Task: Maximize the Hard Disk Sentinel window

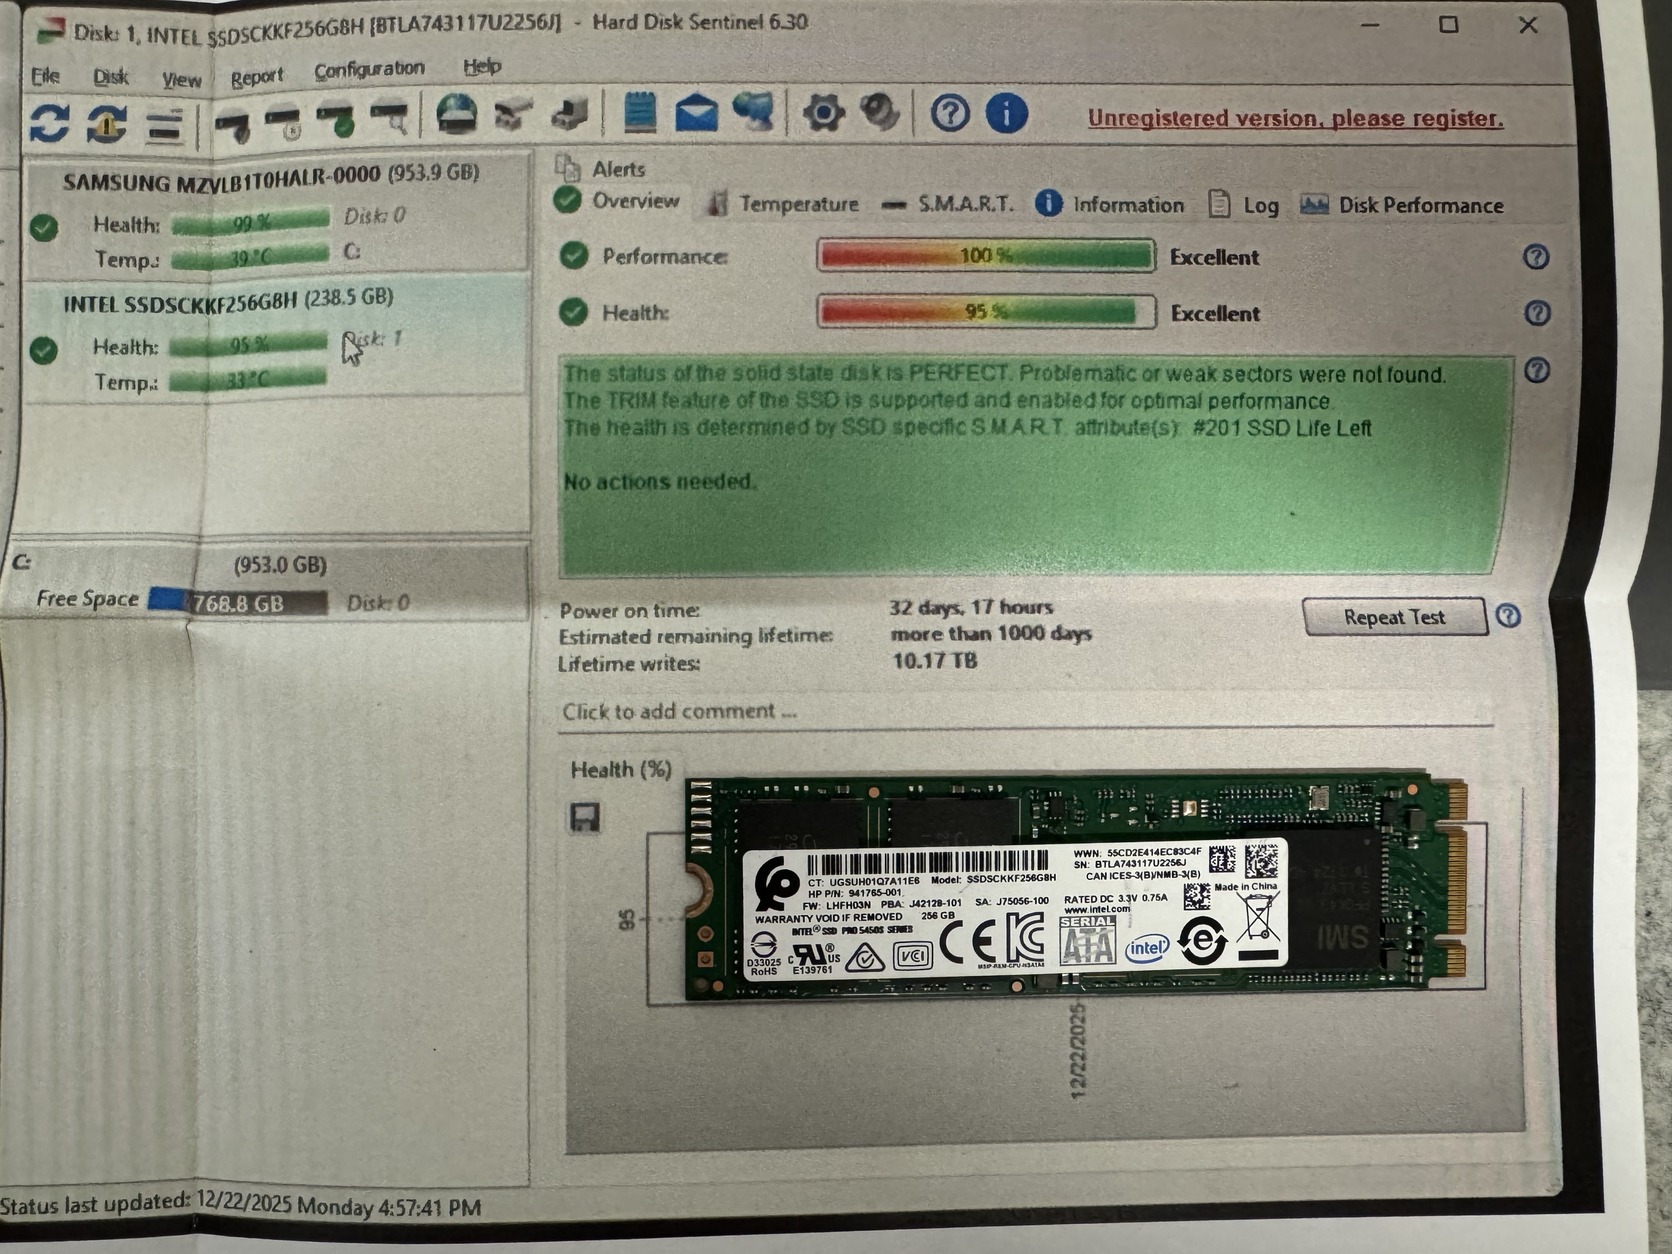Action: click(x=1448, y=24)
